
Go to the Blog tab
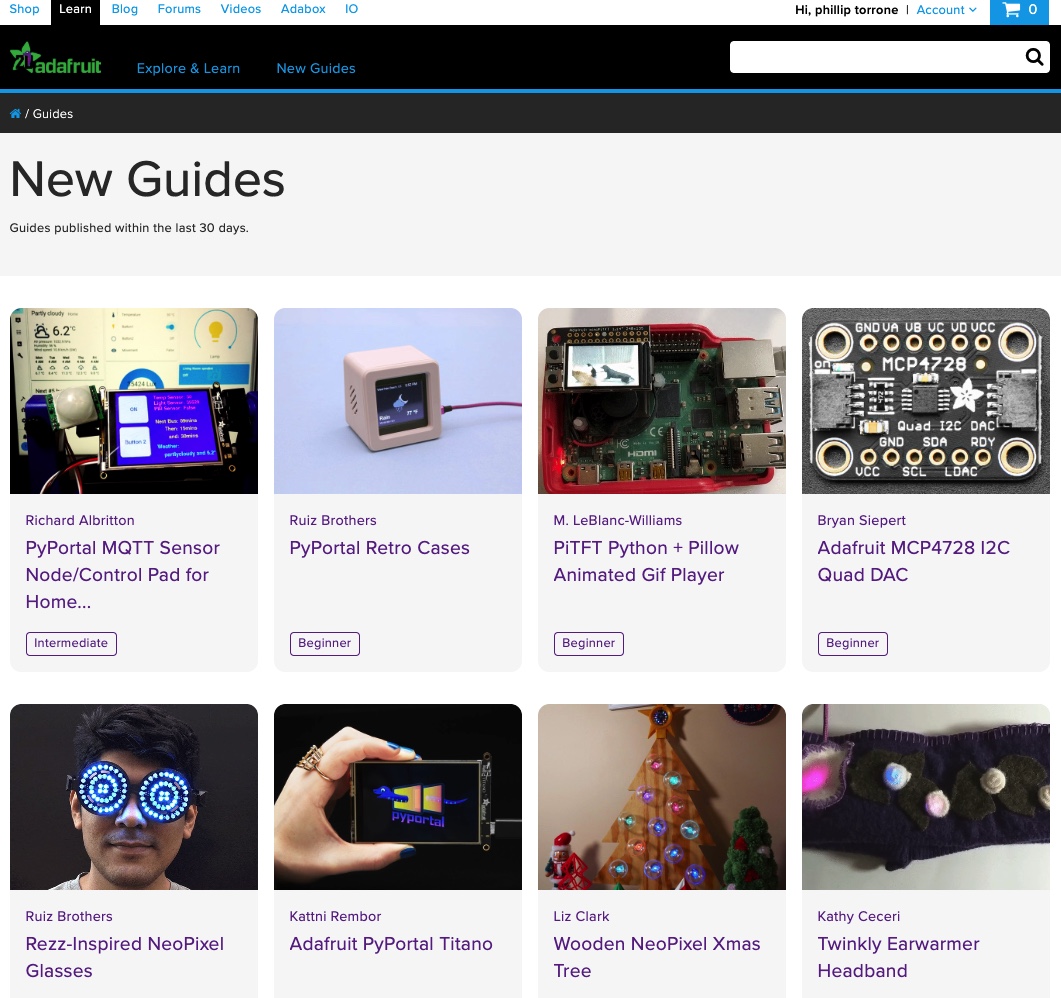pos(125,9)
